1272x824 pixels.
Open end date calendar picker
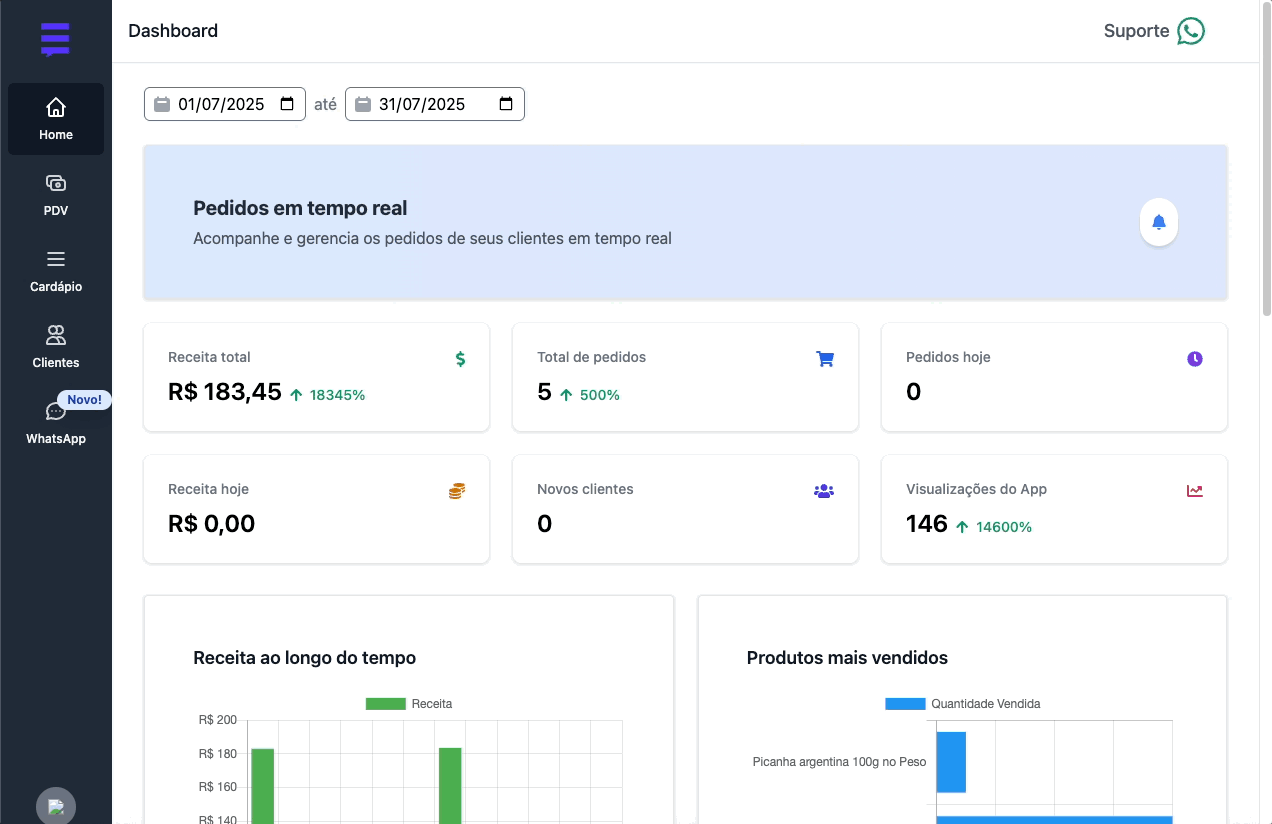[x=506, y=104]
